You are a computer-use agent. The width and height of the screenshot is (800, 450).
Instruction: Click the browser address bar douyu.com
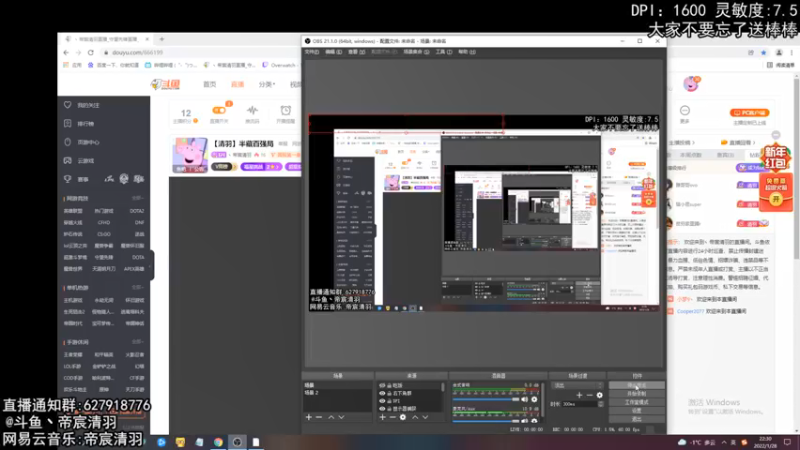[138, 53]
